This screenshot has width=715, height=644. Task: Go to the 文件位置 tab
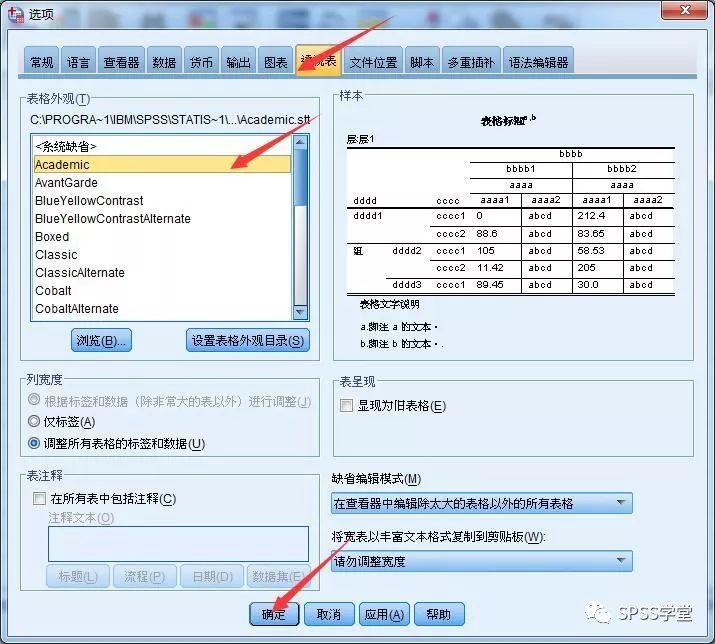(x=373, y=62)
